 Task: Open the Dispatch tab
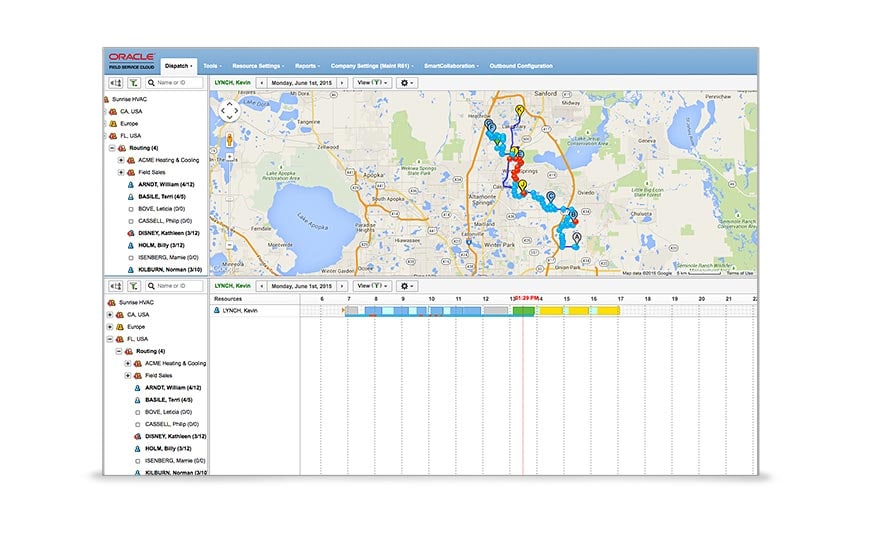(180, 65)
